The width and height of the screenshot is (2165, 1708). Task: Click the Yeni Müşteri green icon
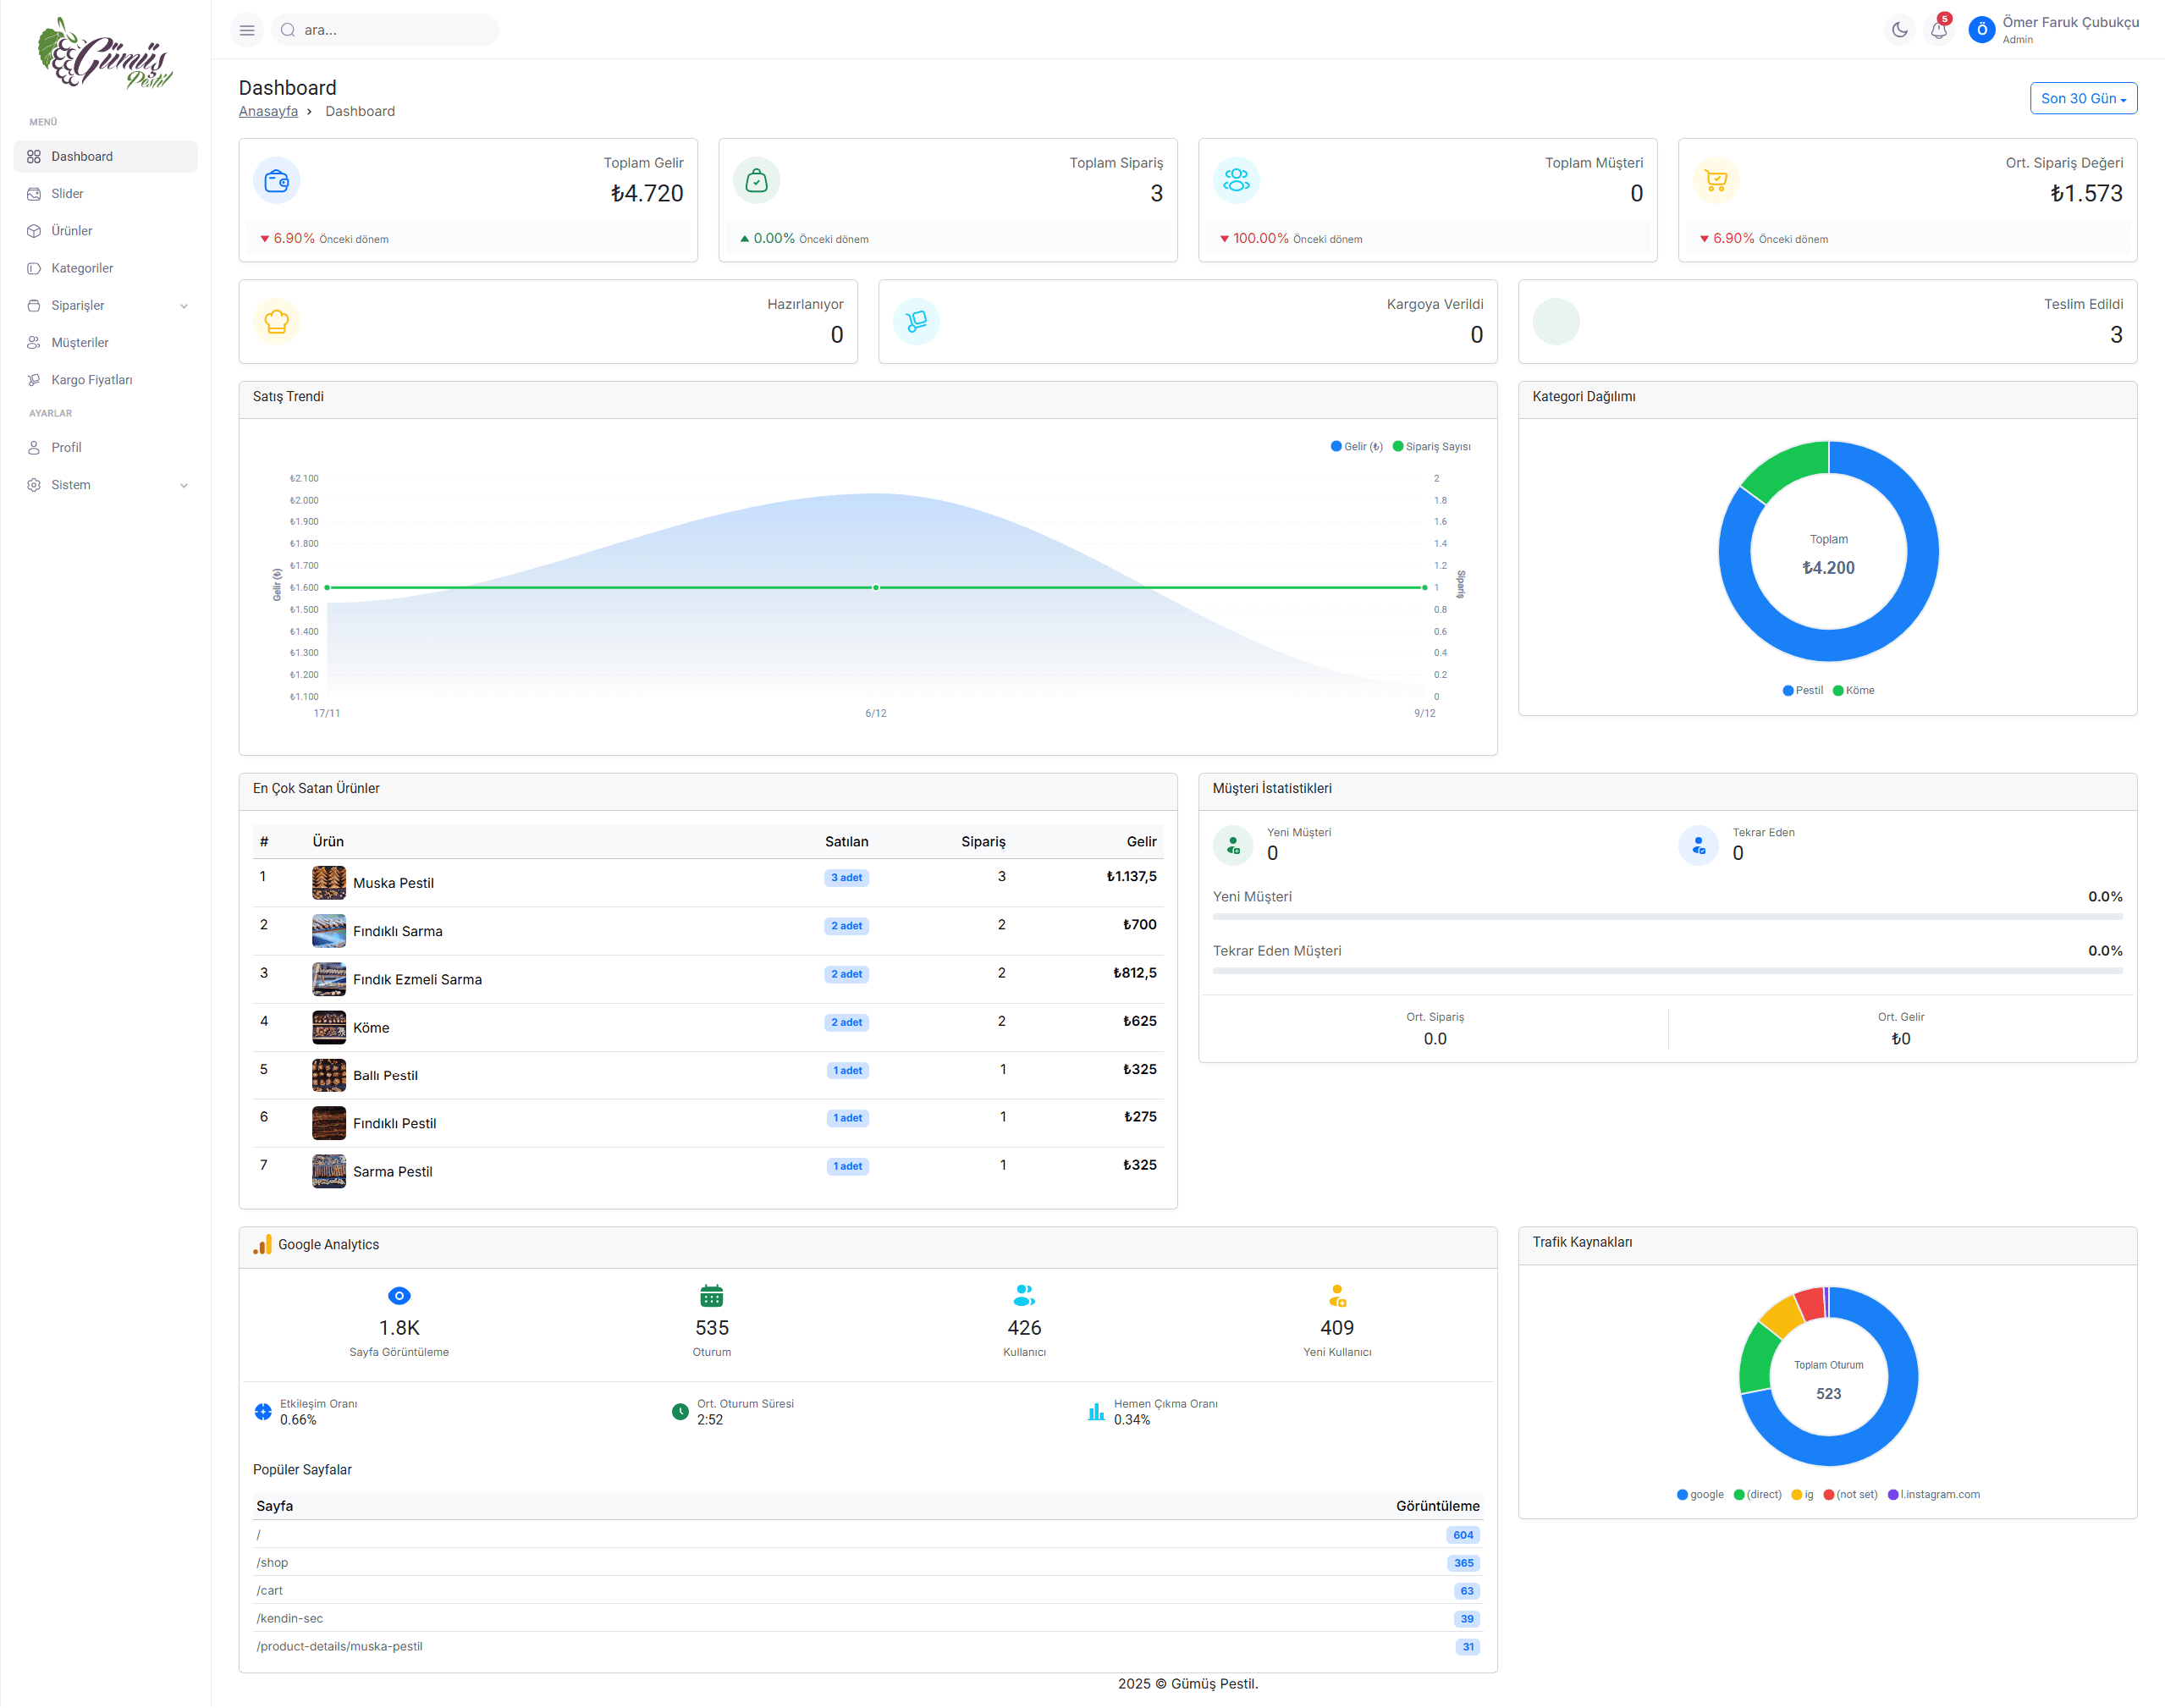(x=1233, y=846)
